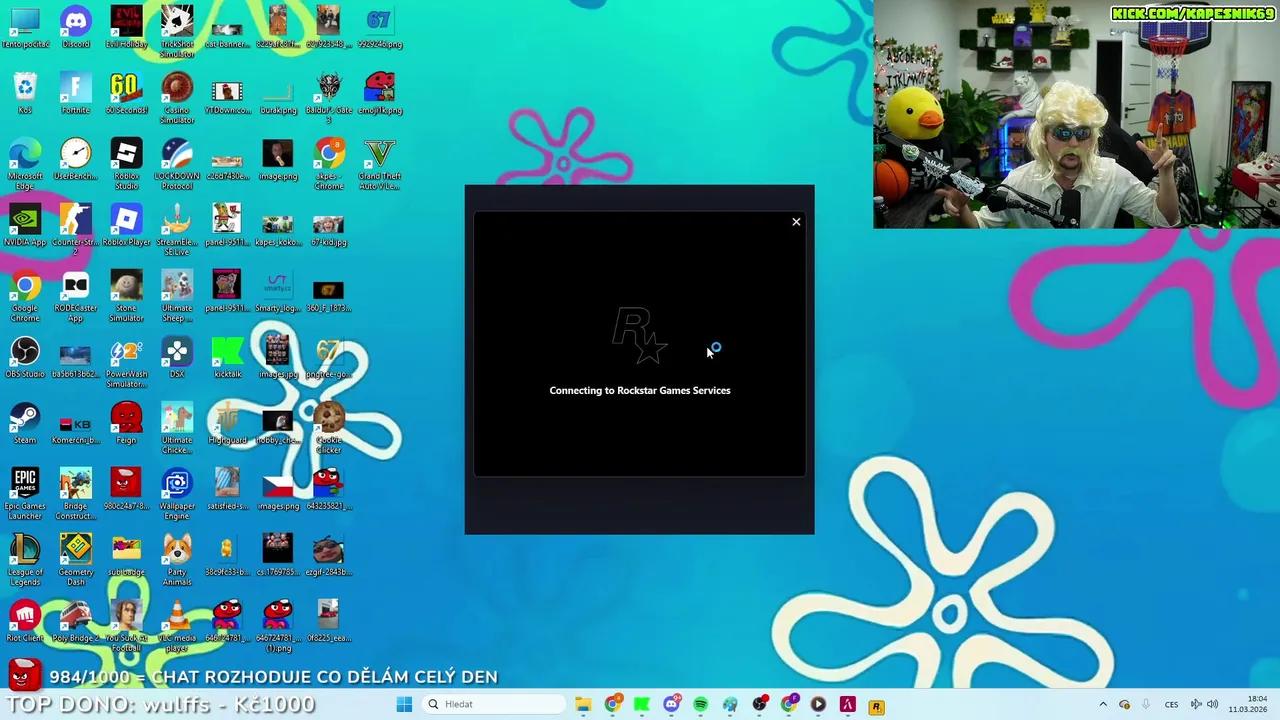The height and width of the screenshot is (720, 1280).
Task: Switch to Spotify in the taskbar
Action: 700,704
